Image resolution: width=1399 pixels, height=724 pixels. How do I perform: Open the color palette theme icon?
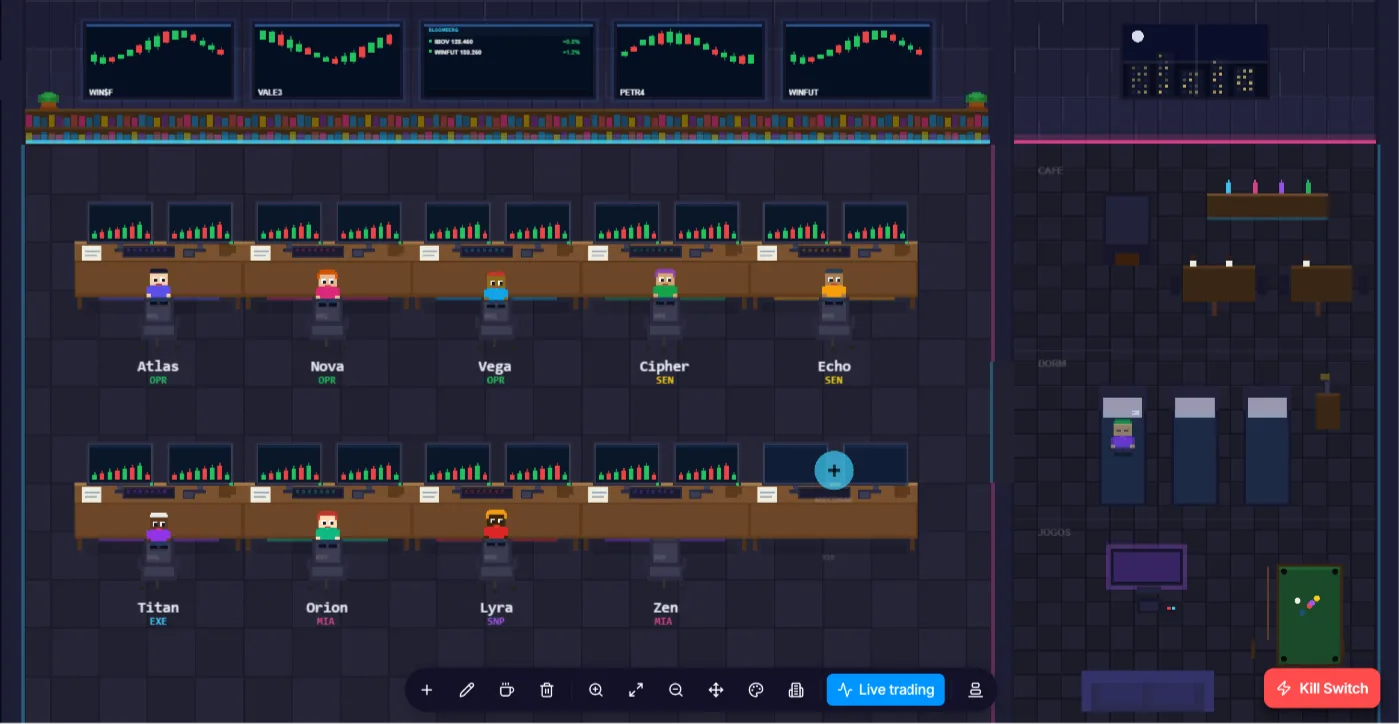(756, 690)
